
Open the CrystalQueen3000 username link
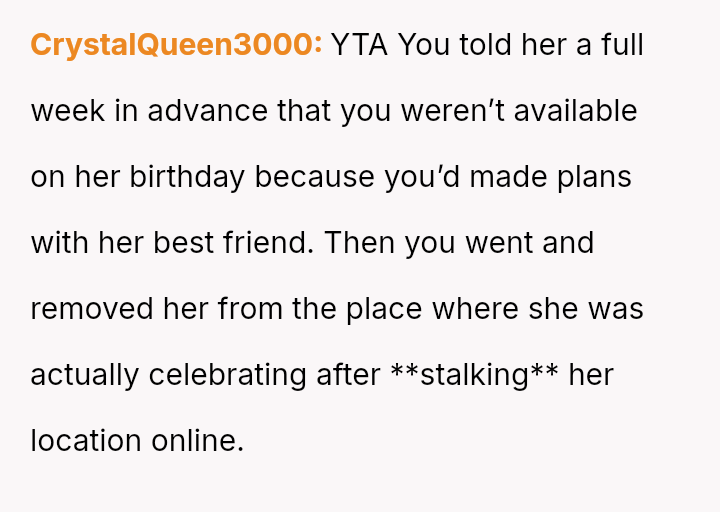tap(176, 45)
